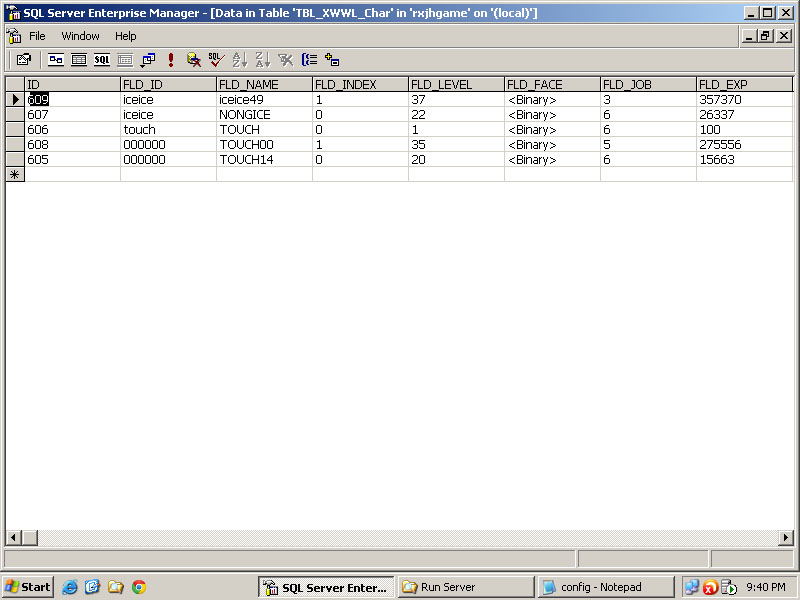Viewport: 800px width, 600px height.
Task: Click the FLD_ID cell 'touch'
Action: click(x=168, y=130)
